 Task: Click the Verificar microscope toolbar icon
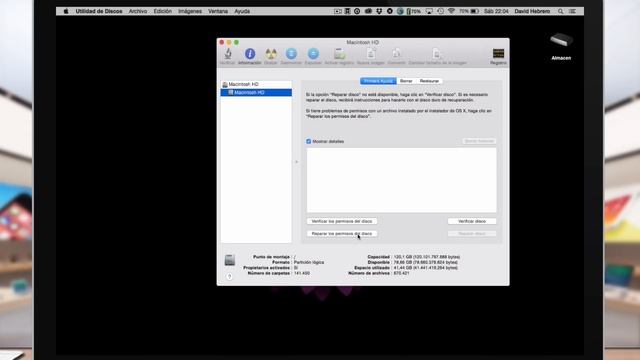tap(228, 54)
